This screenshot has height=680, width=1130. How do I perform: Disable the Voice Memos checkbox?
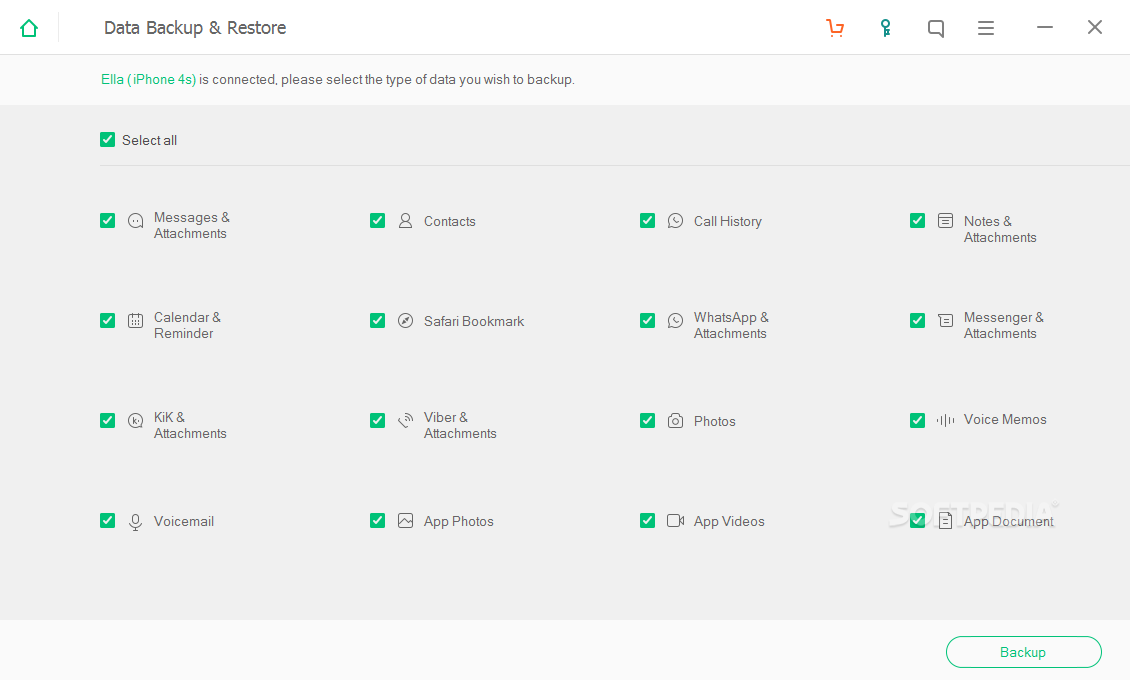tap(917, 420)
